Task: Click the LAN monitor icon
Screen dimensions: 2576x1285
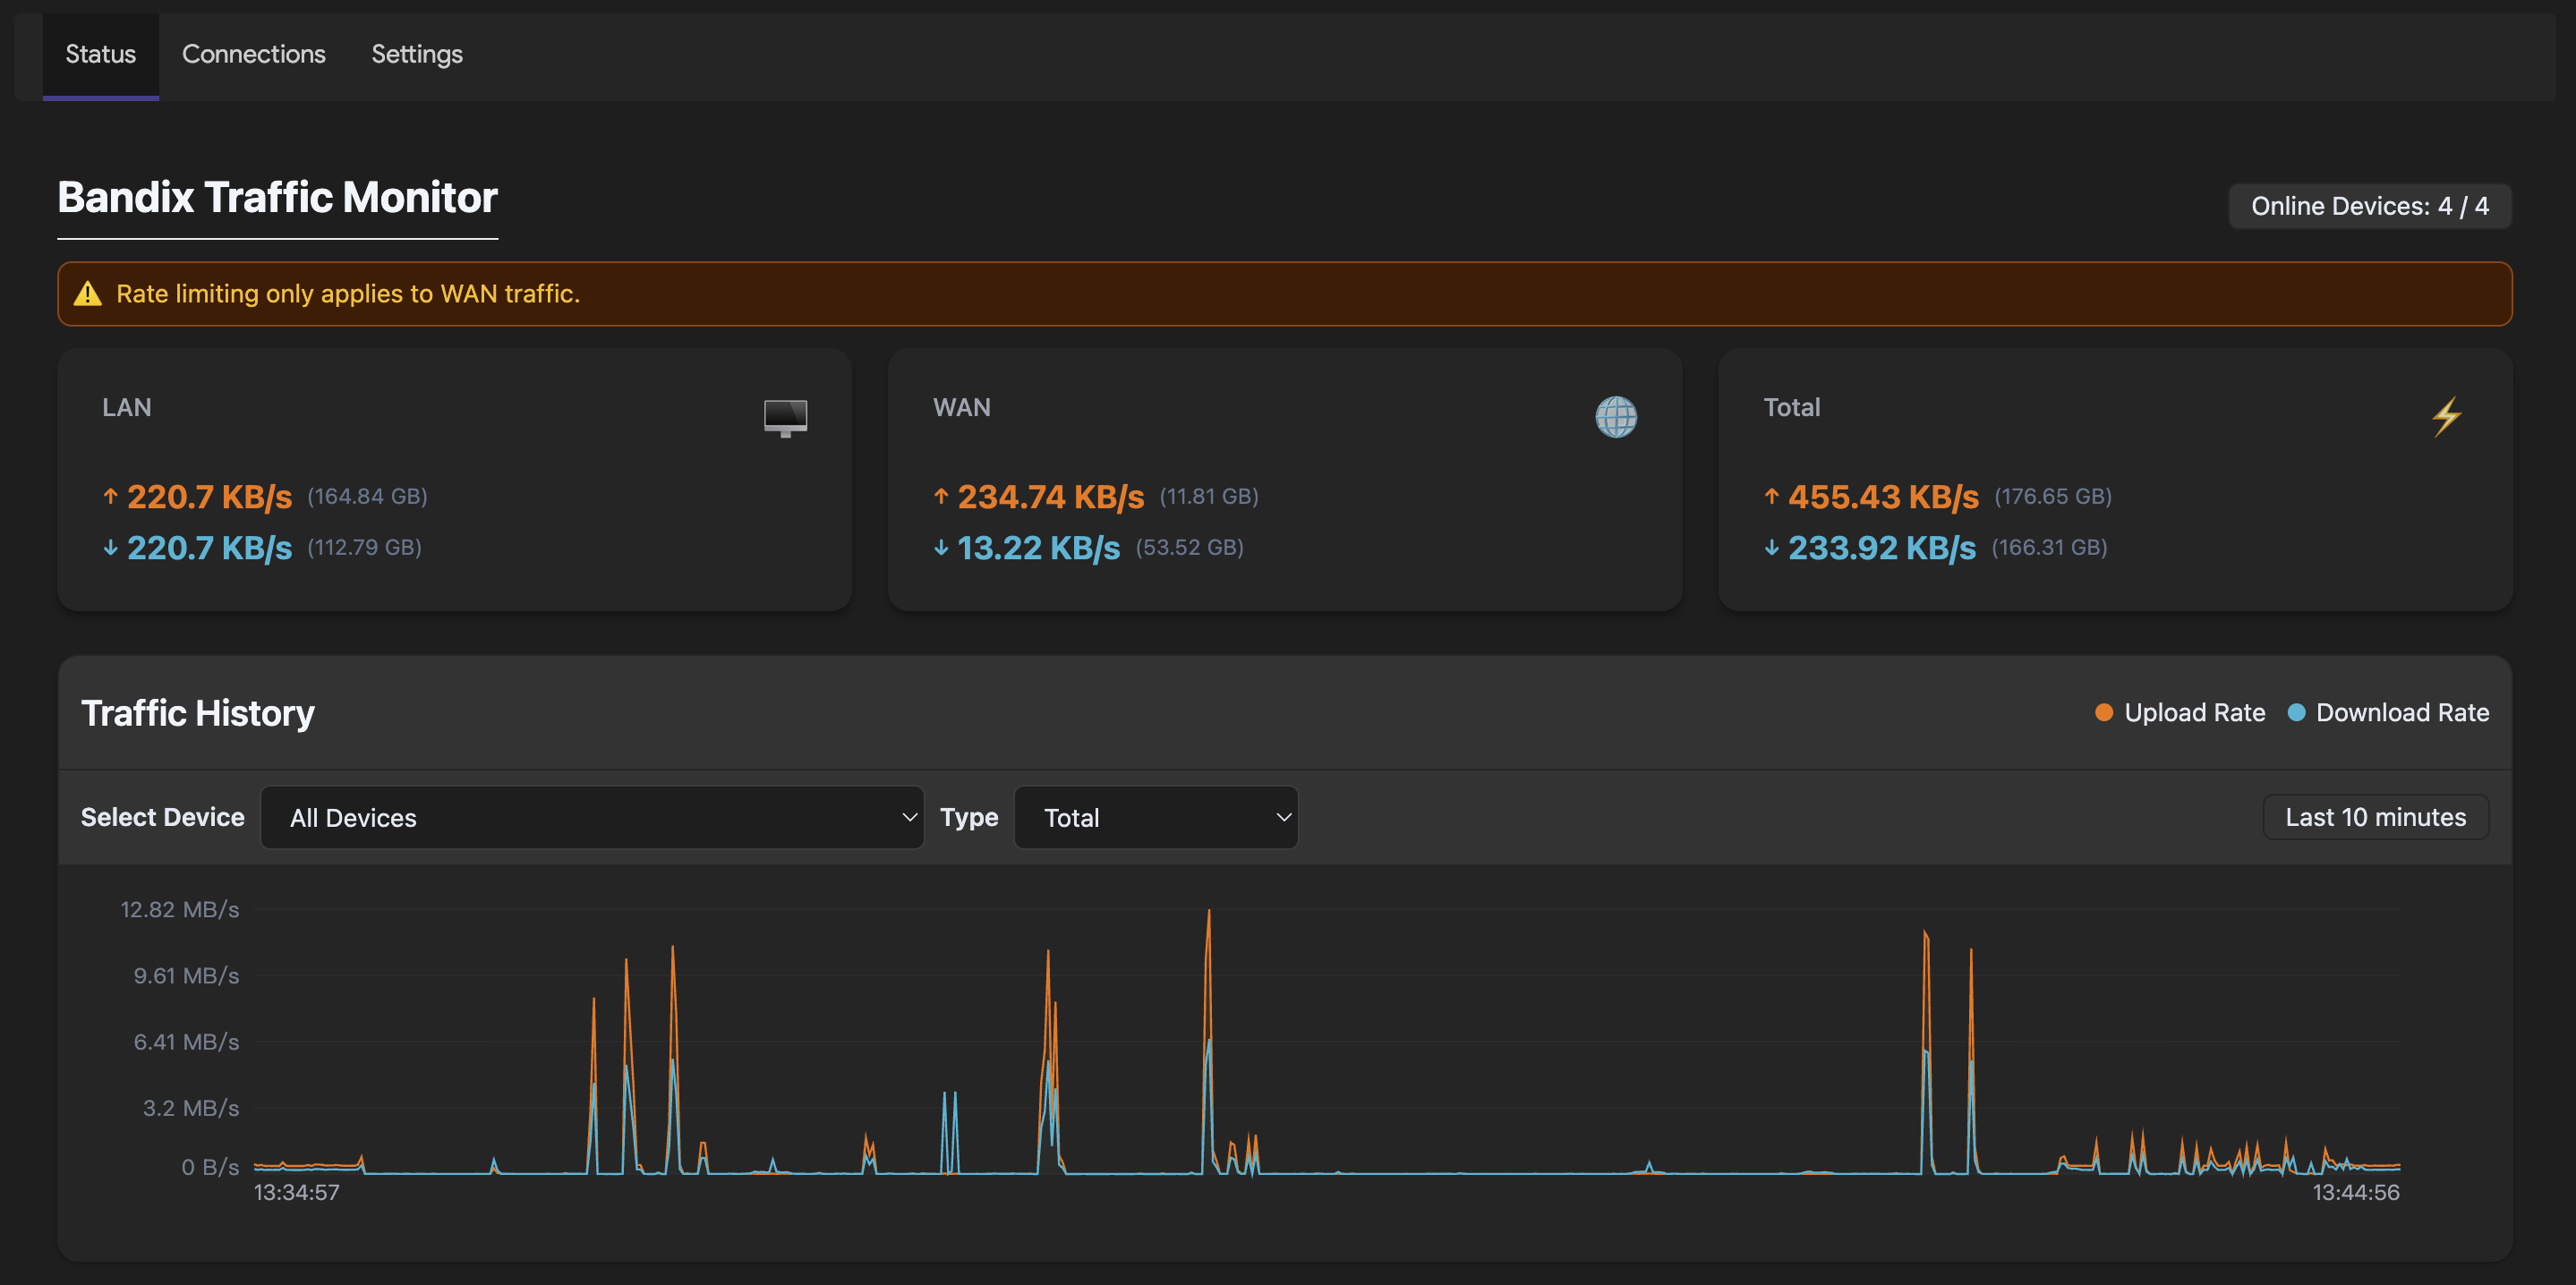Action: click(785, 417)
